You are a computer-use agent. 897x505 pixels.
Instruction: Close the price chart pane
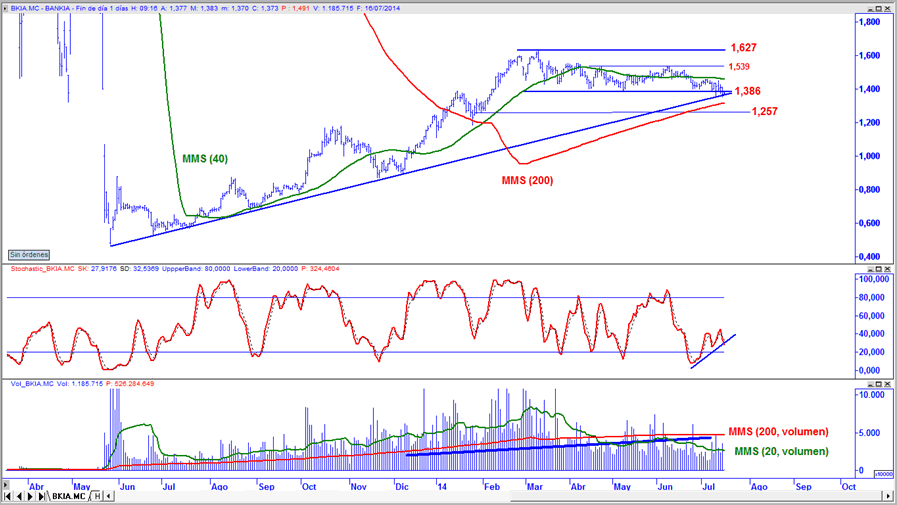click(x=887, y=8)
